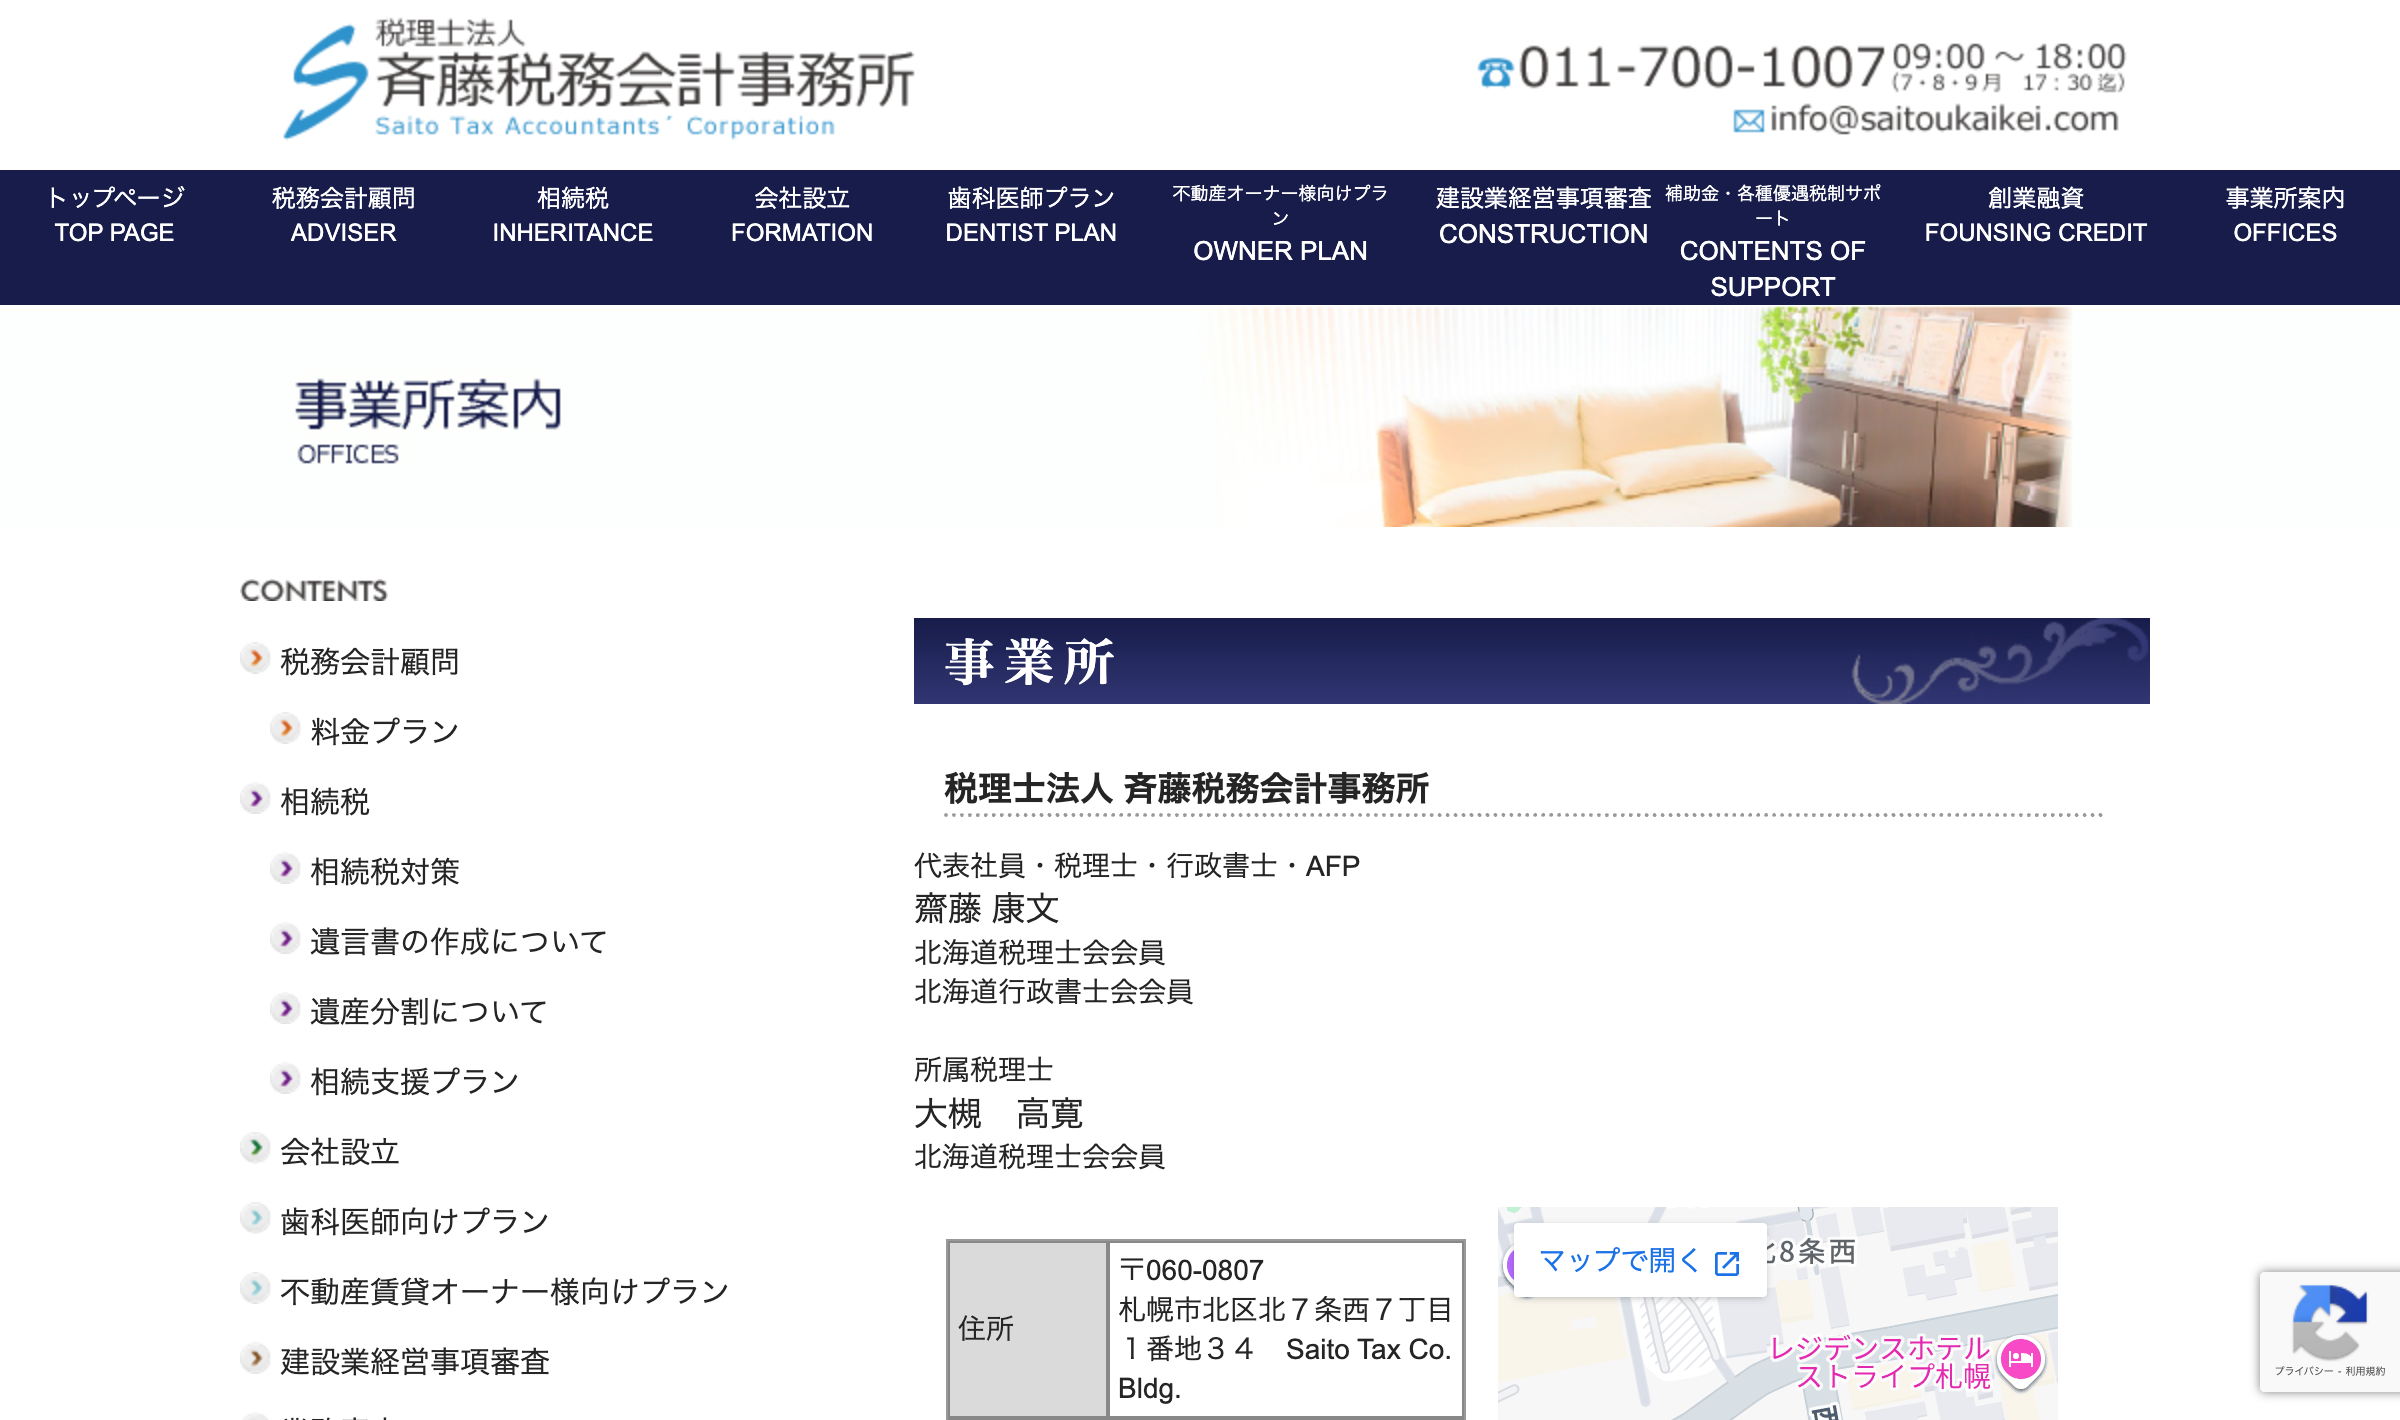The image size is (2400, 1420).
Task: Click the green arrow icon beside 会社設立
Action: point(256,1148)
